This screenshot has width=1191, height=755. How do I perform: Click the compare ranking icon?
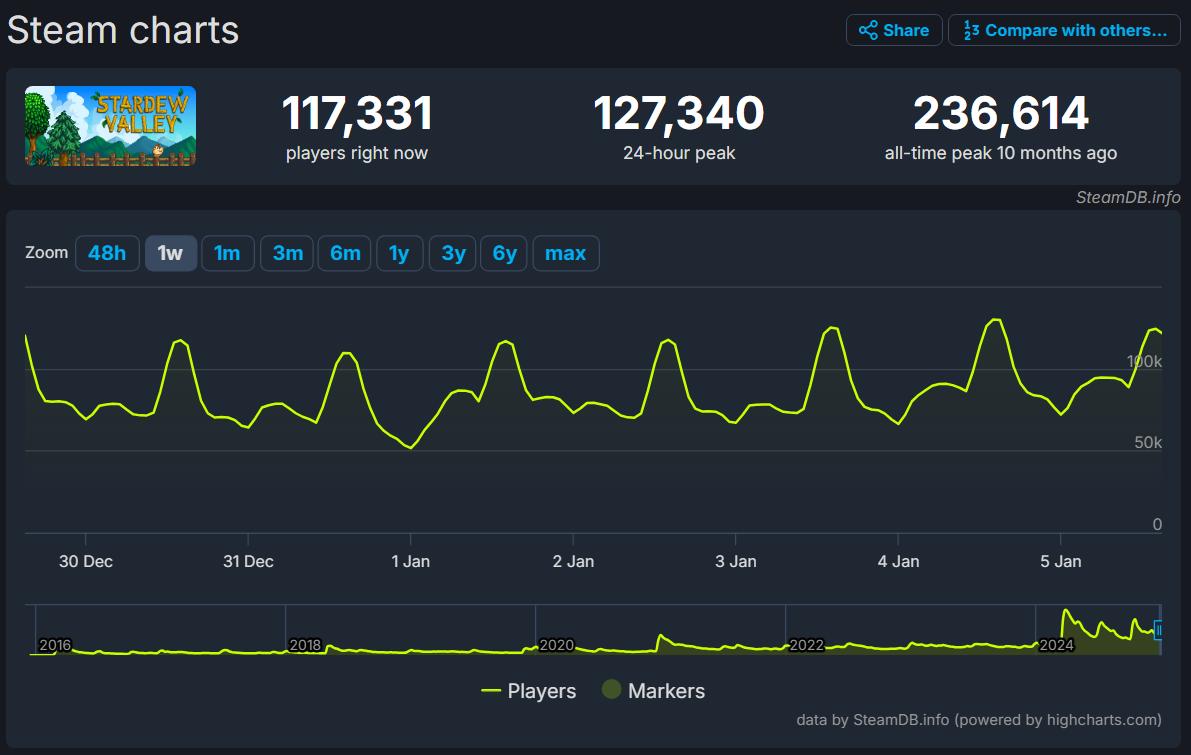coord(971,30)
